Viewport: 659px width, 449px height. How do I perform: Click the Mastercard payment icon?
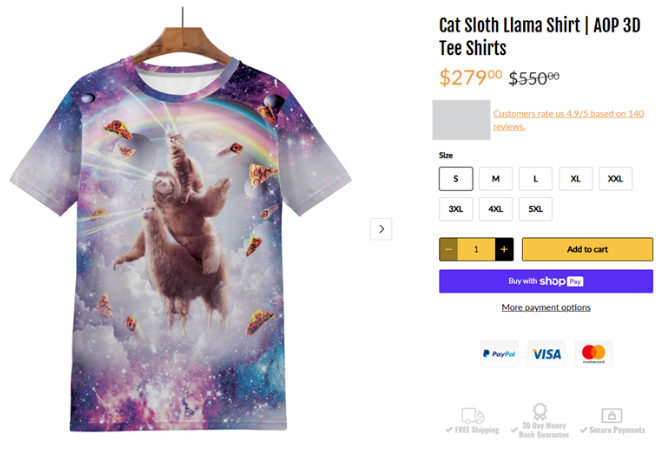coord(593,354)
